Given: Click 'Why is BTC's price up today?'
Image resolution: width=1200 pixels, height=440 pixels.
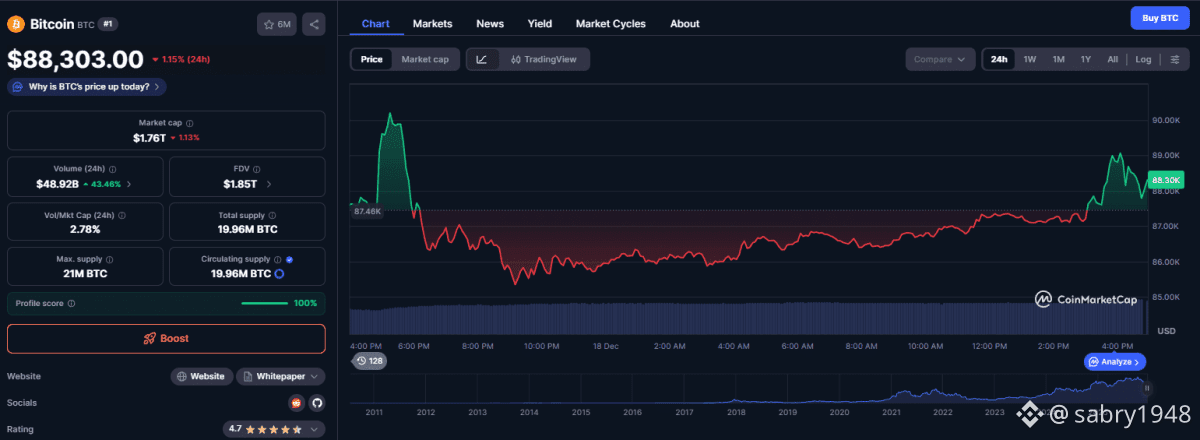Looking at the screenshot, I should [88, 87].
